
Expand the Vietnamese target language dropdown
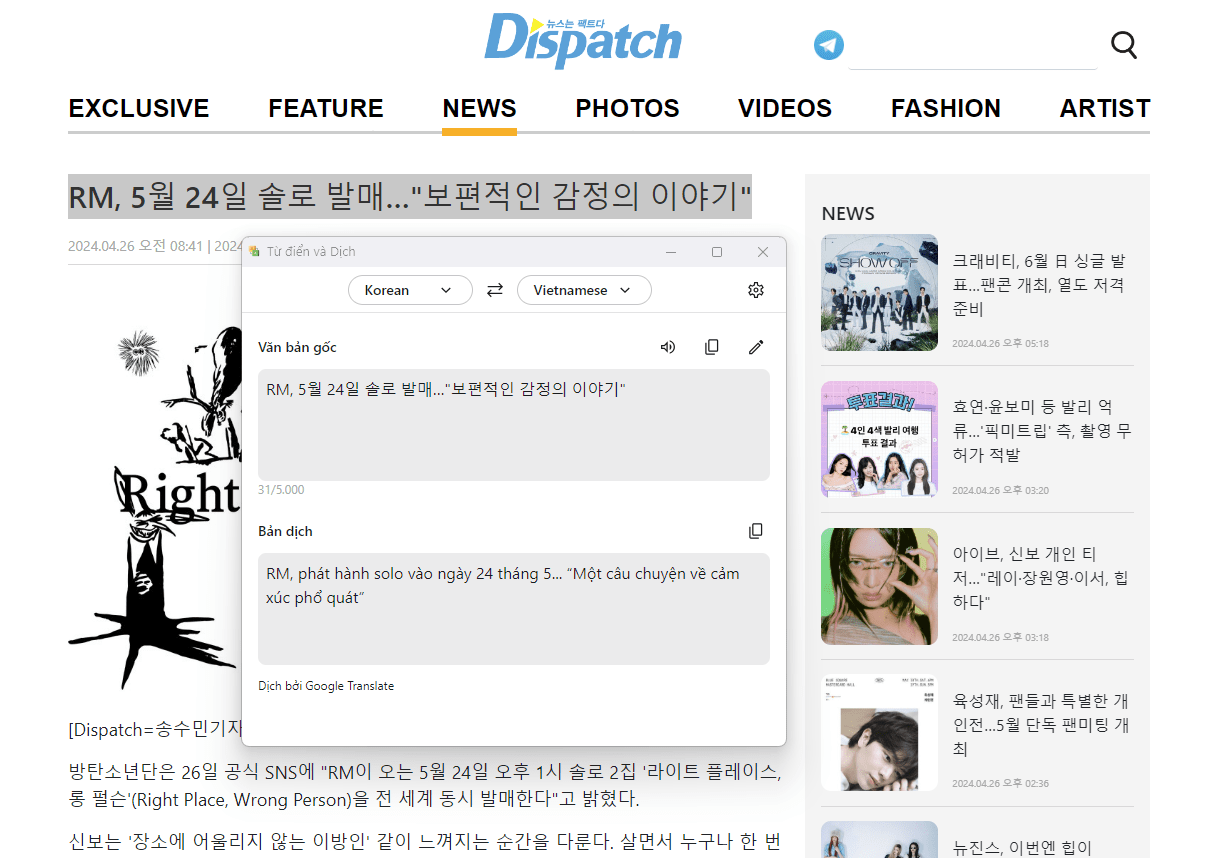[584, 290]
